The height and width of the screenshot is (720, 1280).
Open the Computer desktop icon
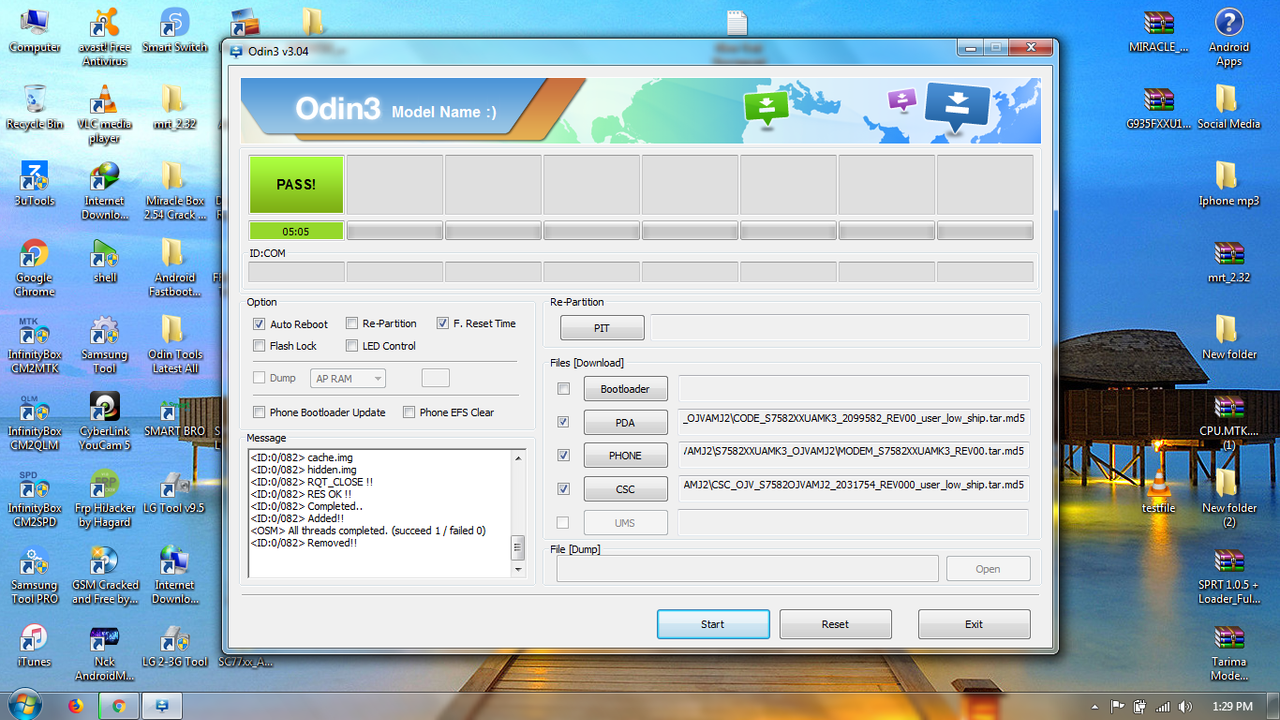(34, 30)
